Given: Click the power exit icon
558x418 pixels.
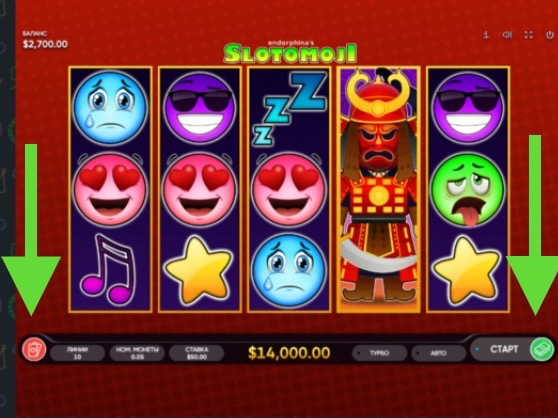Looking at the screenshot, I should coord(550,35).
